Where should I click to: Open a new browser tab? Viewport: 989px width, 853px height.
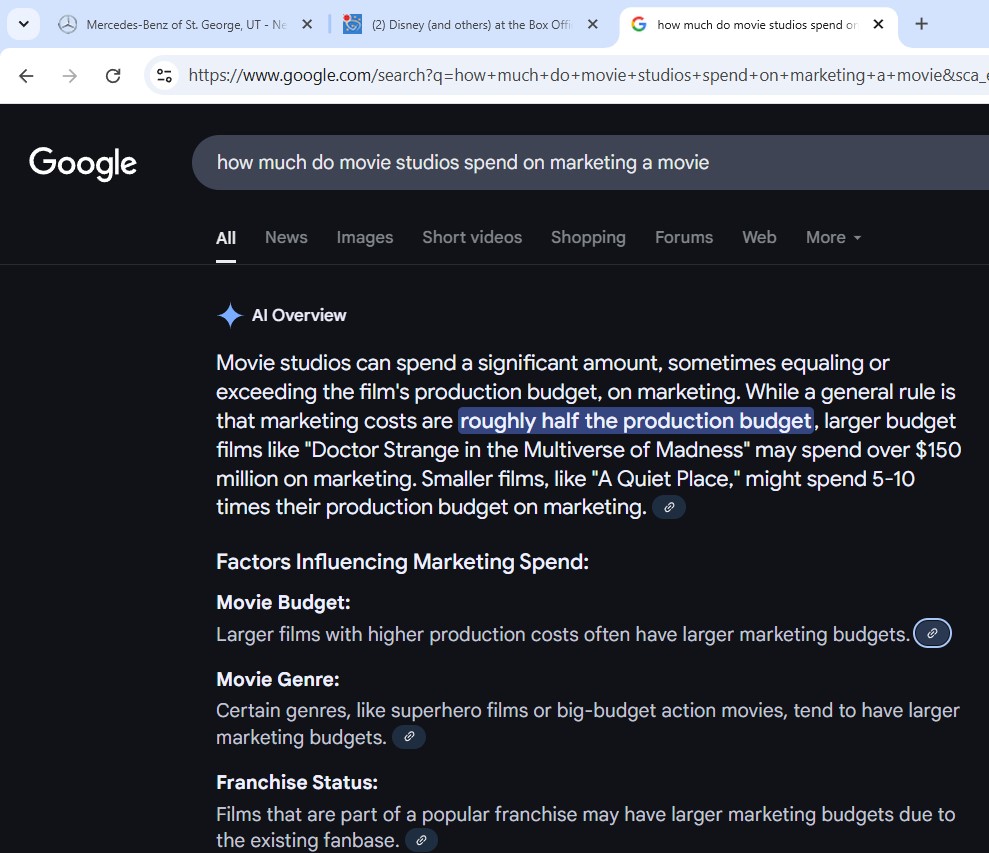pyautogui.click(x=921, y=24)
